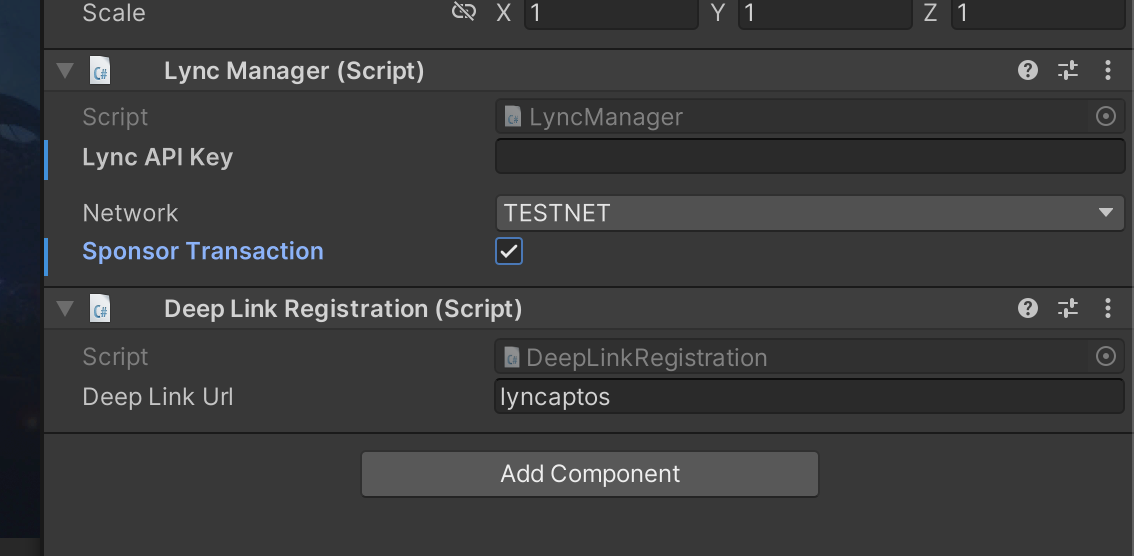Open Lync Manager component options menu

1108,70
